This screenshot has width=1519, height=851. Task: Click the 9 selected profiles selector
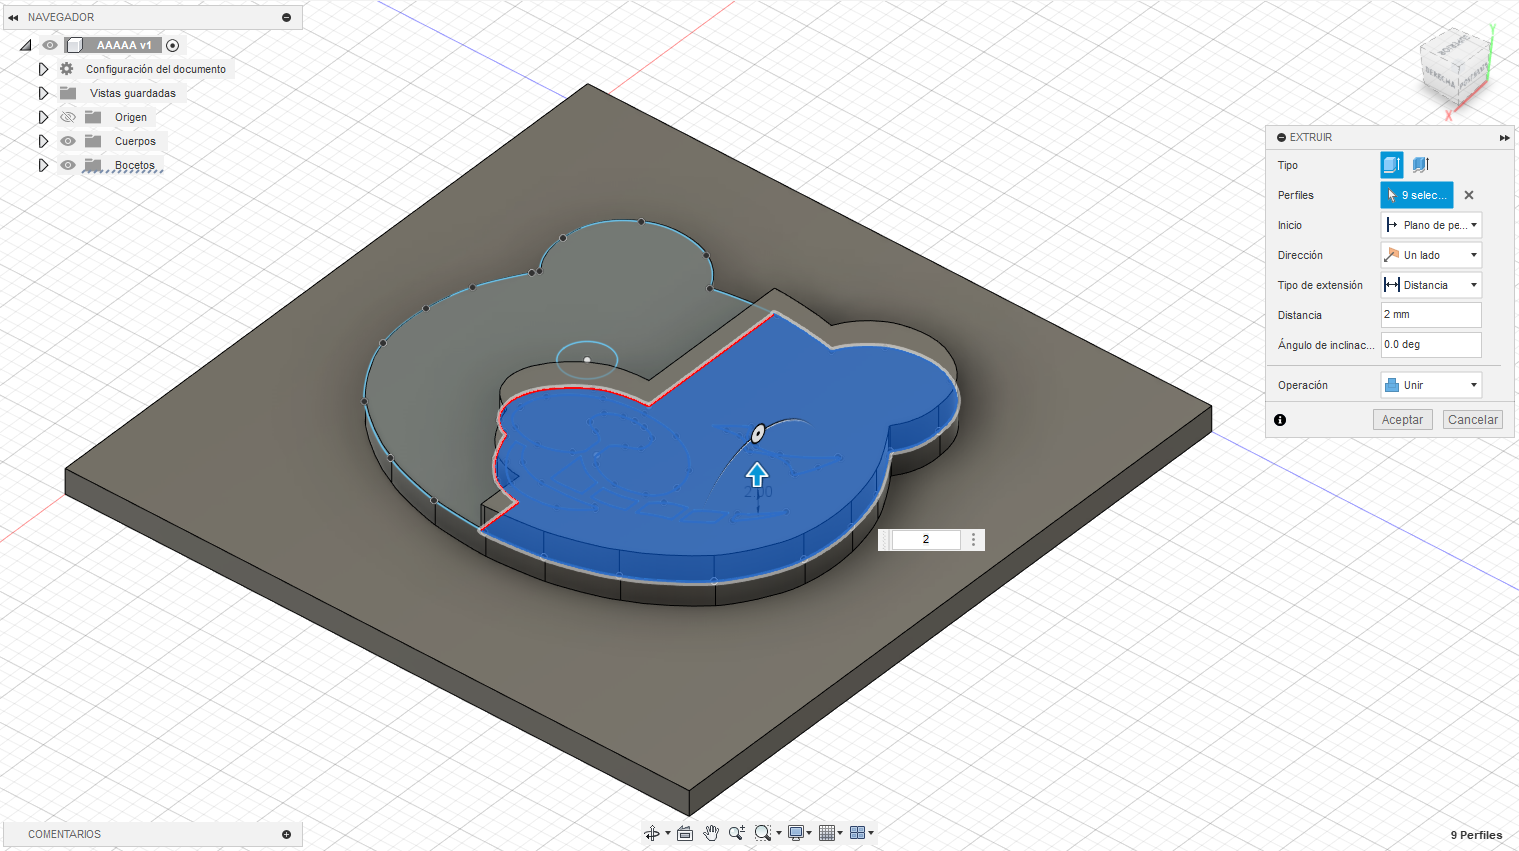tap(1417, 195)
